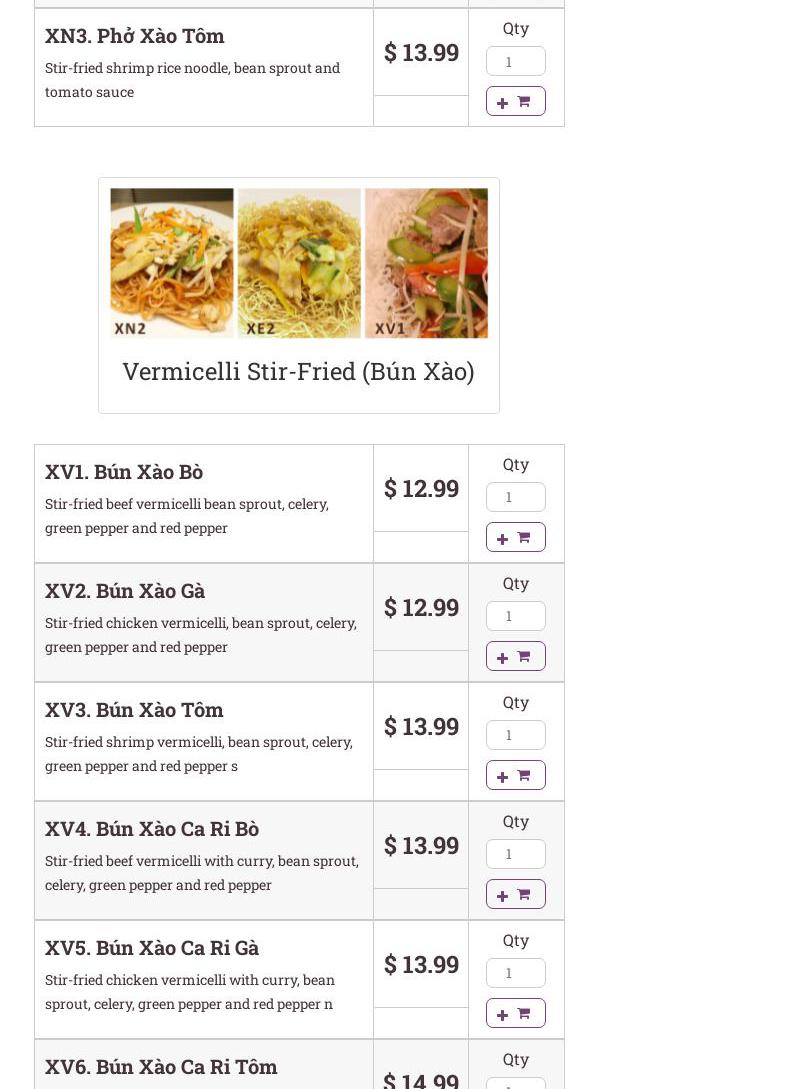Screen dimensions: 785x1089
Task: Open the XV6. Bún Xào Ca Ri Tôm item title
Action: (161, 1067)
